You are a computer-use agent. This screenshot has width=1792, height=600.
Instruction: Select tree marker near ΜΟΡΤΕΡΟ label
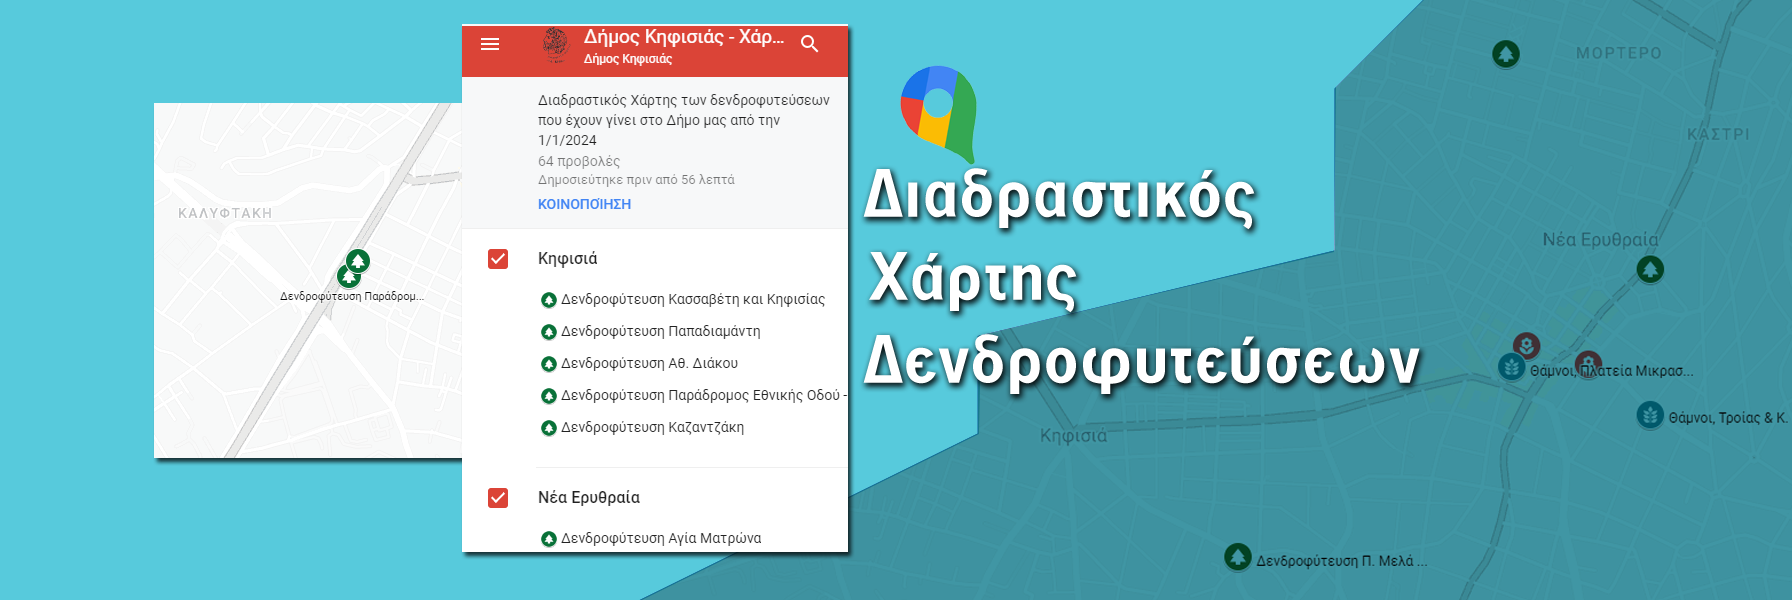tap(1506, 53)
